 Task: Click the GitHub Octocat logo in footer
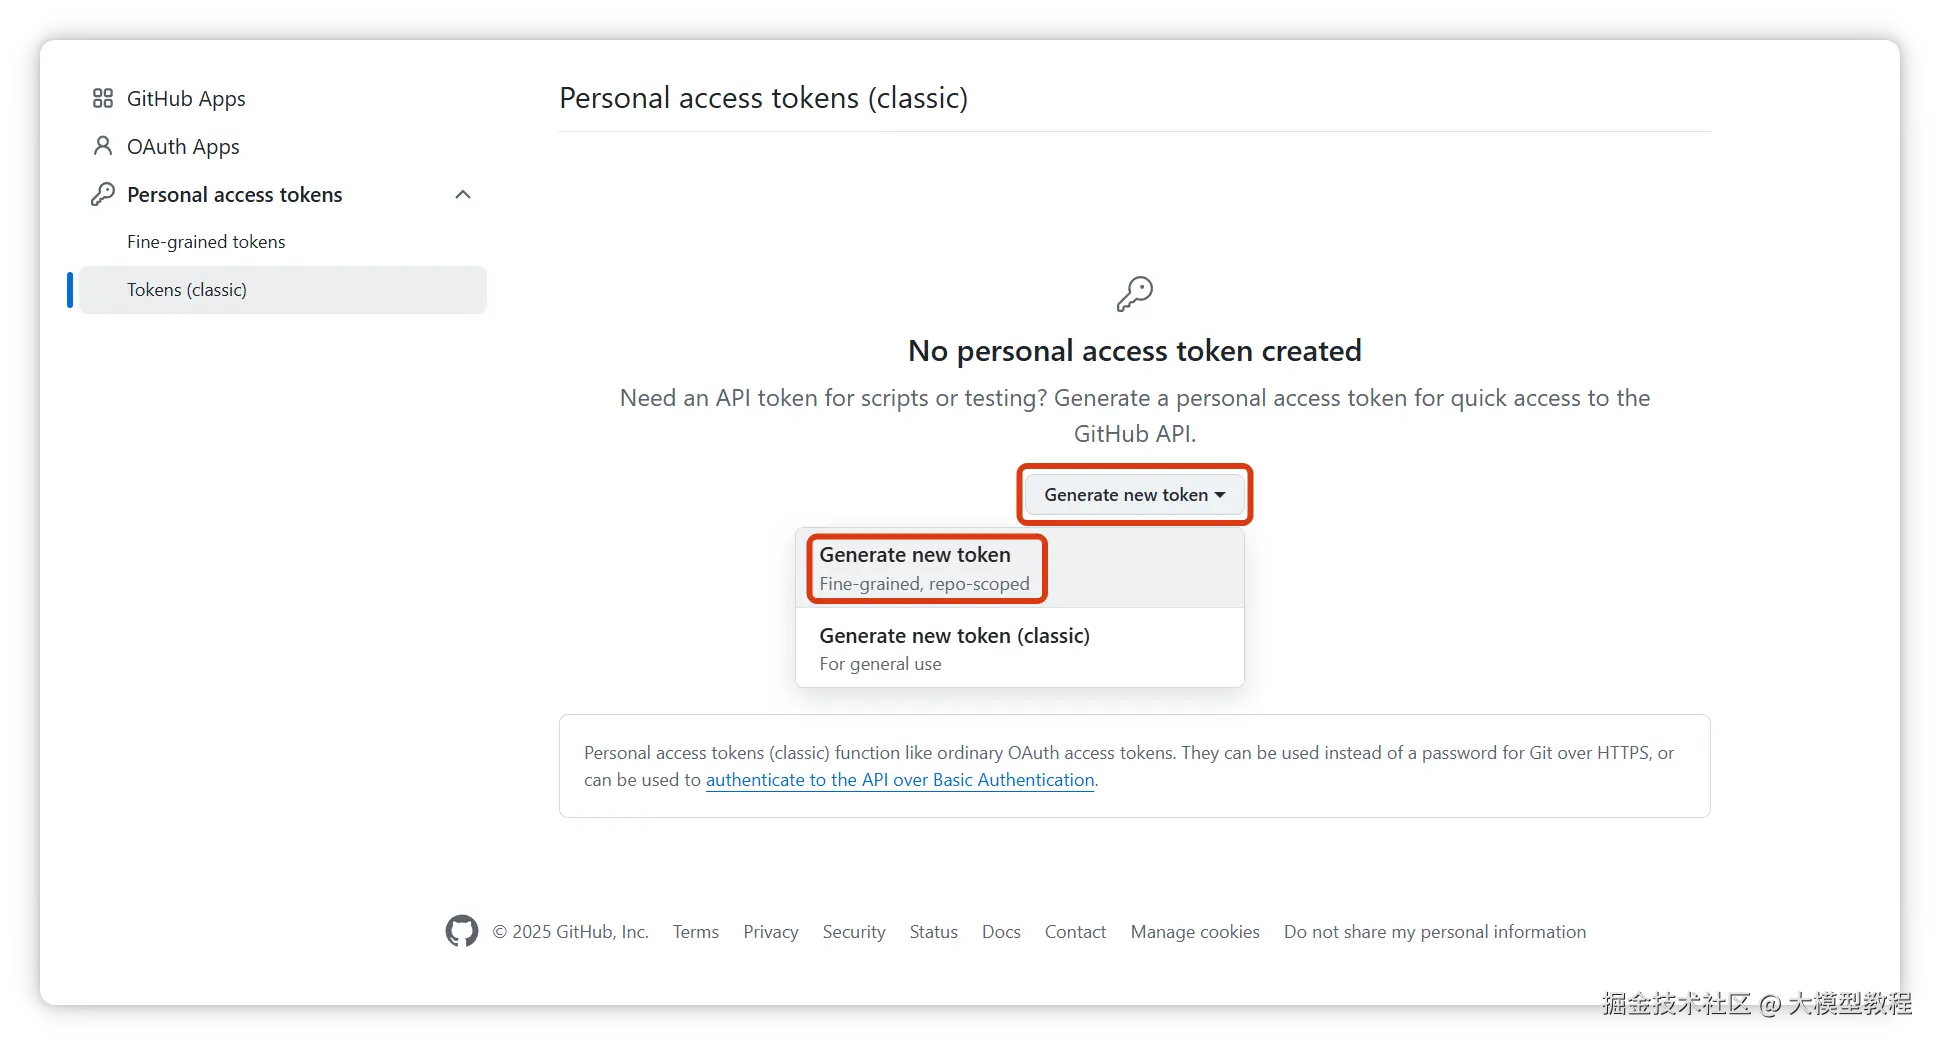point(461,931)
